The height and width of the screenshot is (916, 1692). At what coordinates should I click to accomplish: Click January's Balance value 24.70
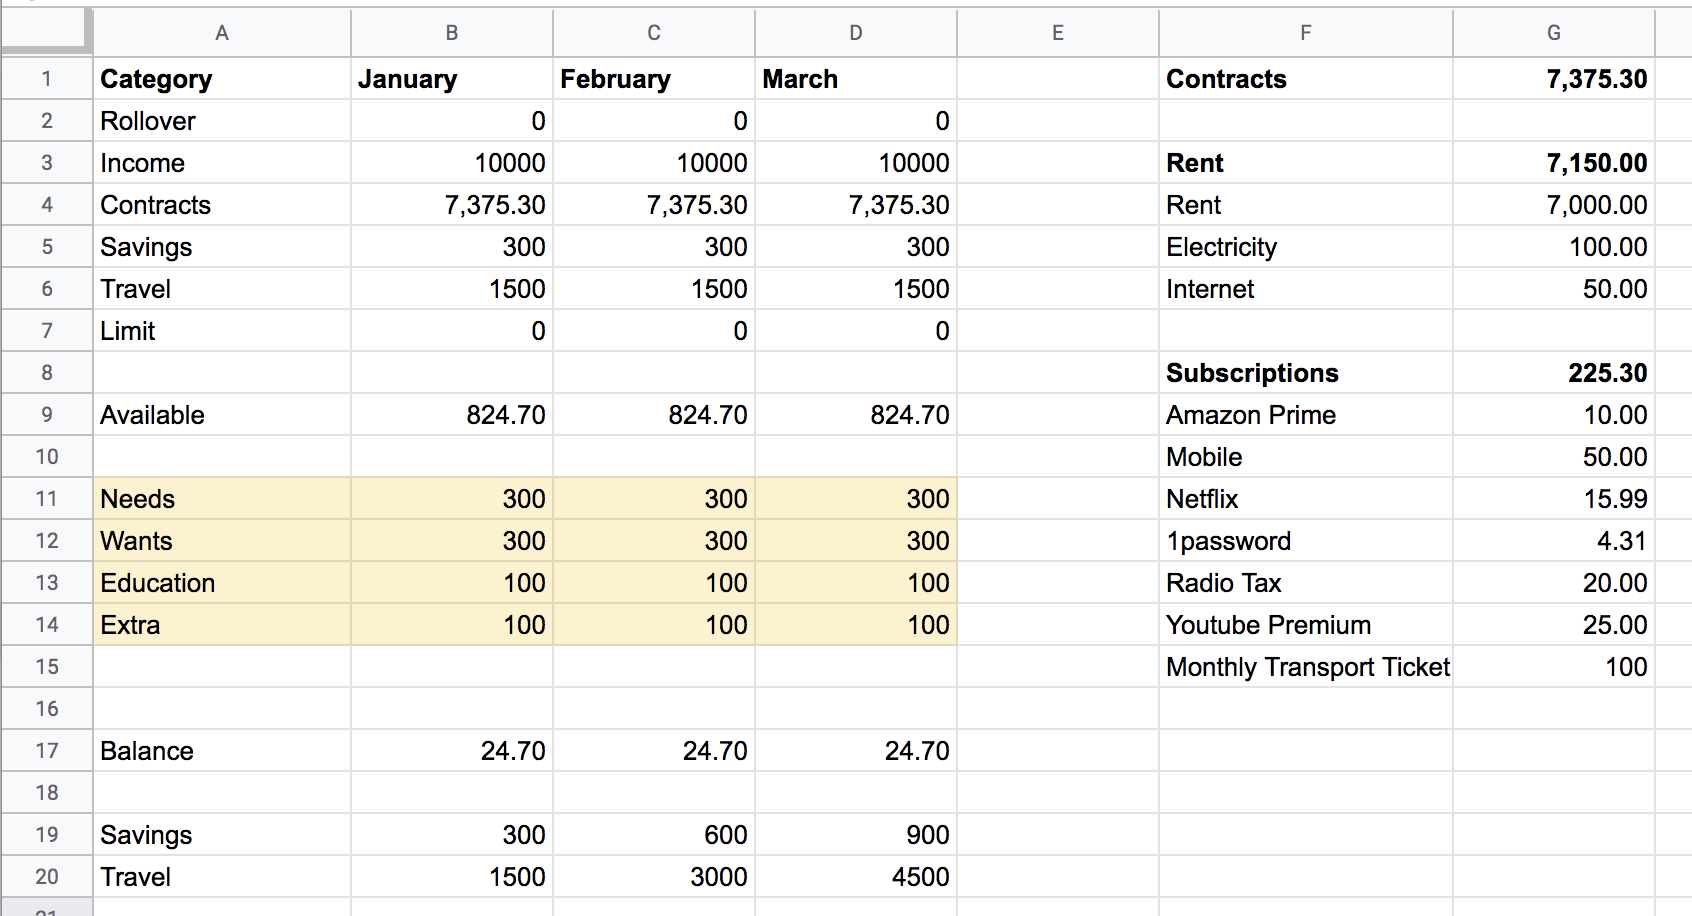click(452, 751)
